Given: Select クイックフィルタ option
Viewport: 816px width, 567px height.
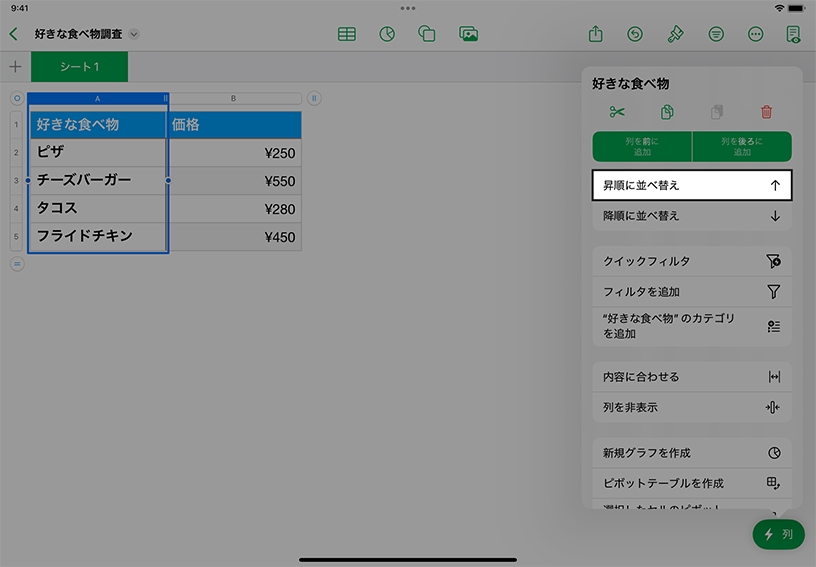Looking at the screenshot, I should [692, 261].
